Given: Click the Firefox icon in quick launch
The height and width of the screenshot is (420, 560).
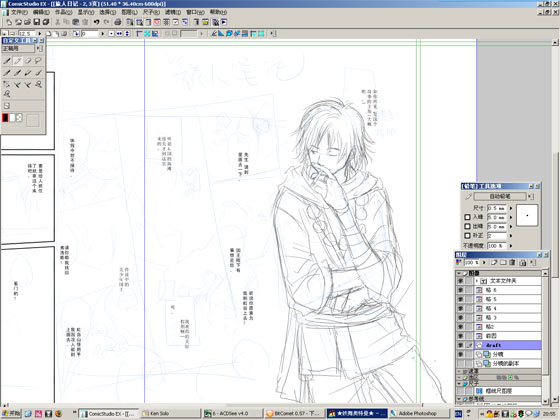Looking at the screenshot, I should 59,414.
